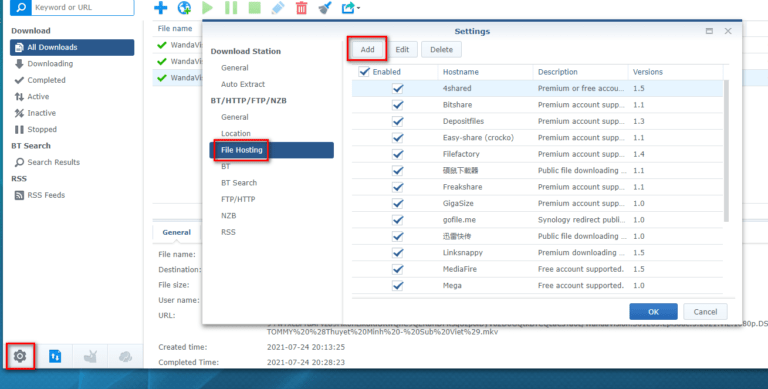Click File name column header in task list
Image resolution: width=768 pixels, height=389 pixels.
175,28
